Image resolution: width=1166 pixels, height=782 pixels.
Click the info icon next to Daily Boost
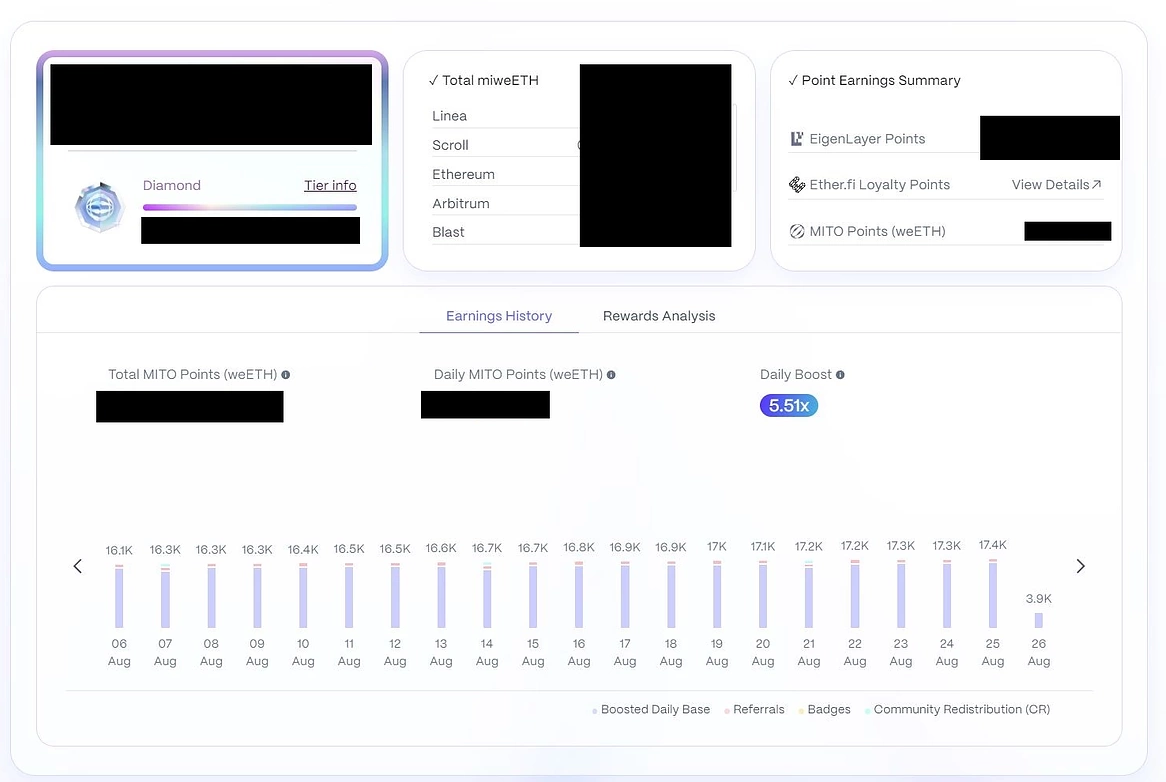coord(840,375)
